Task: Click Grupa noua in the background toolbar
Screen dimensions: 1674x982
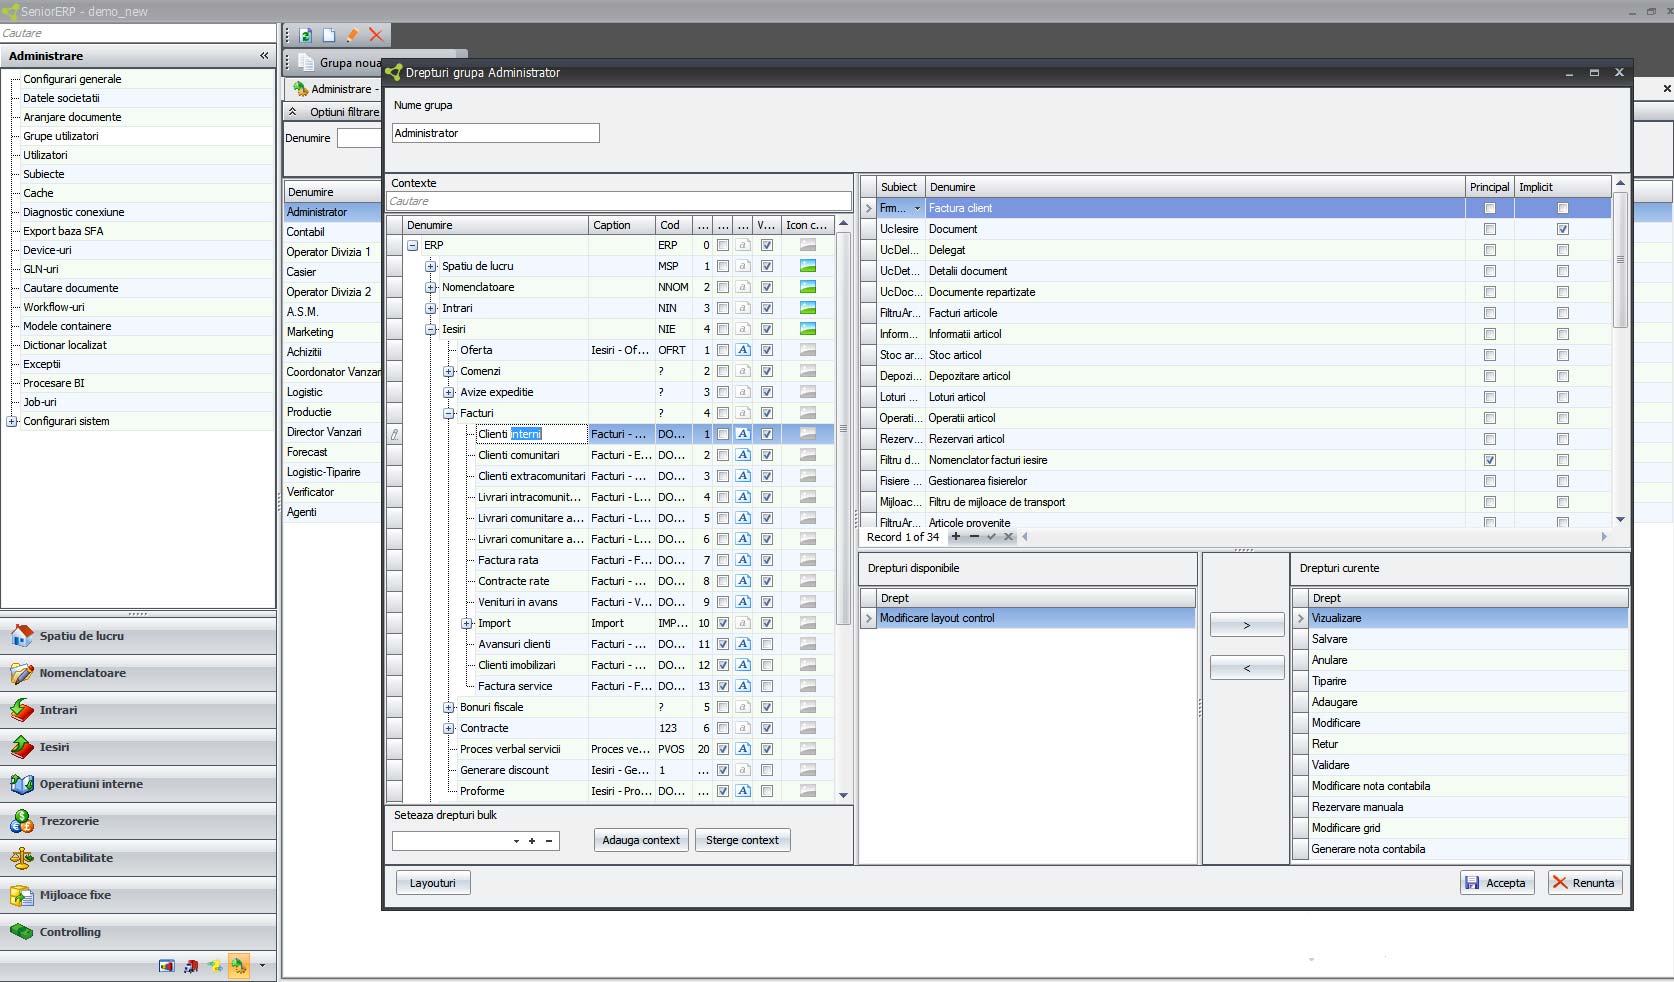Action: (340, 63)
